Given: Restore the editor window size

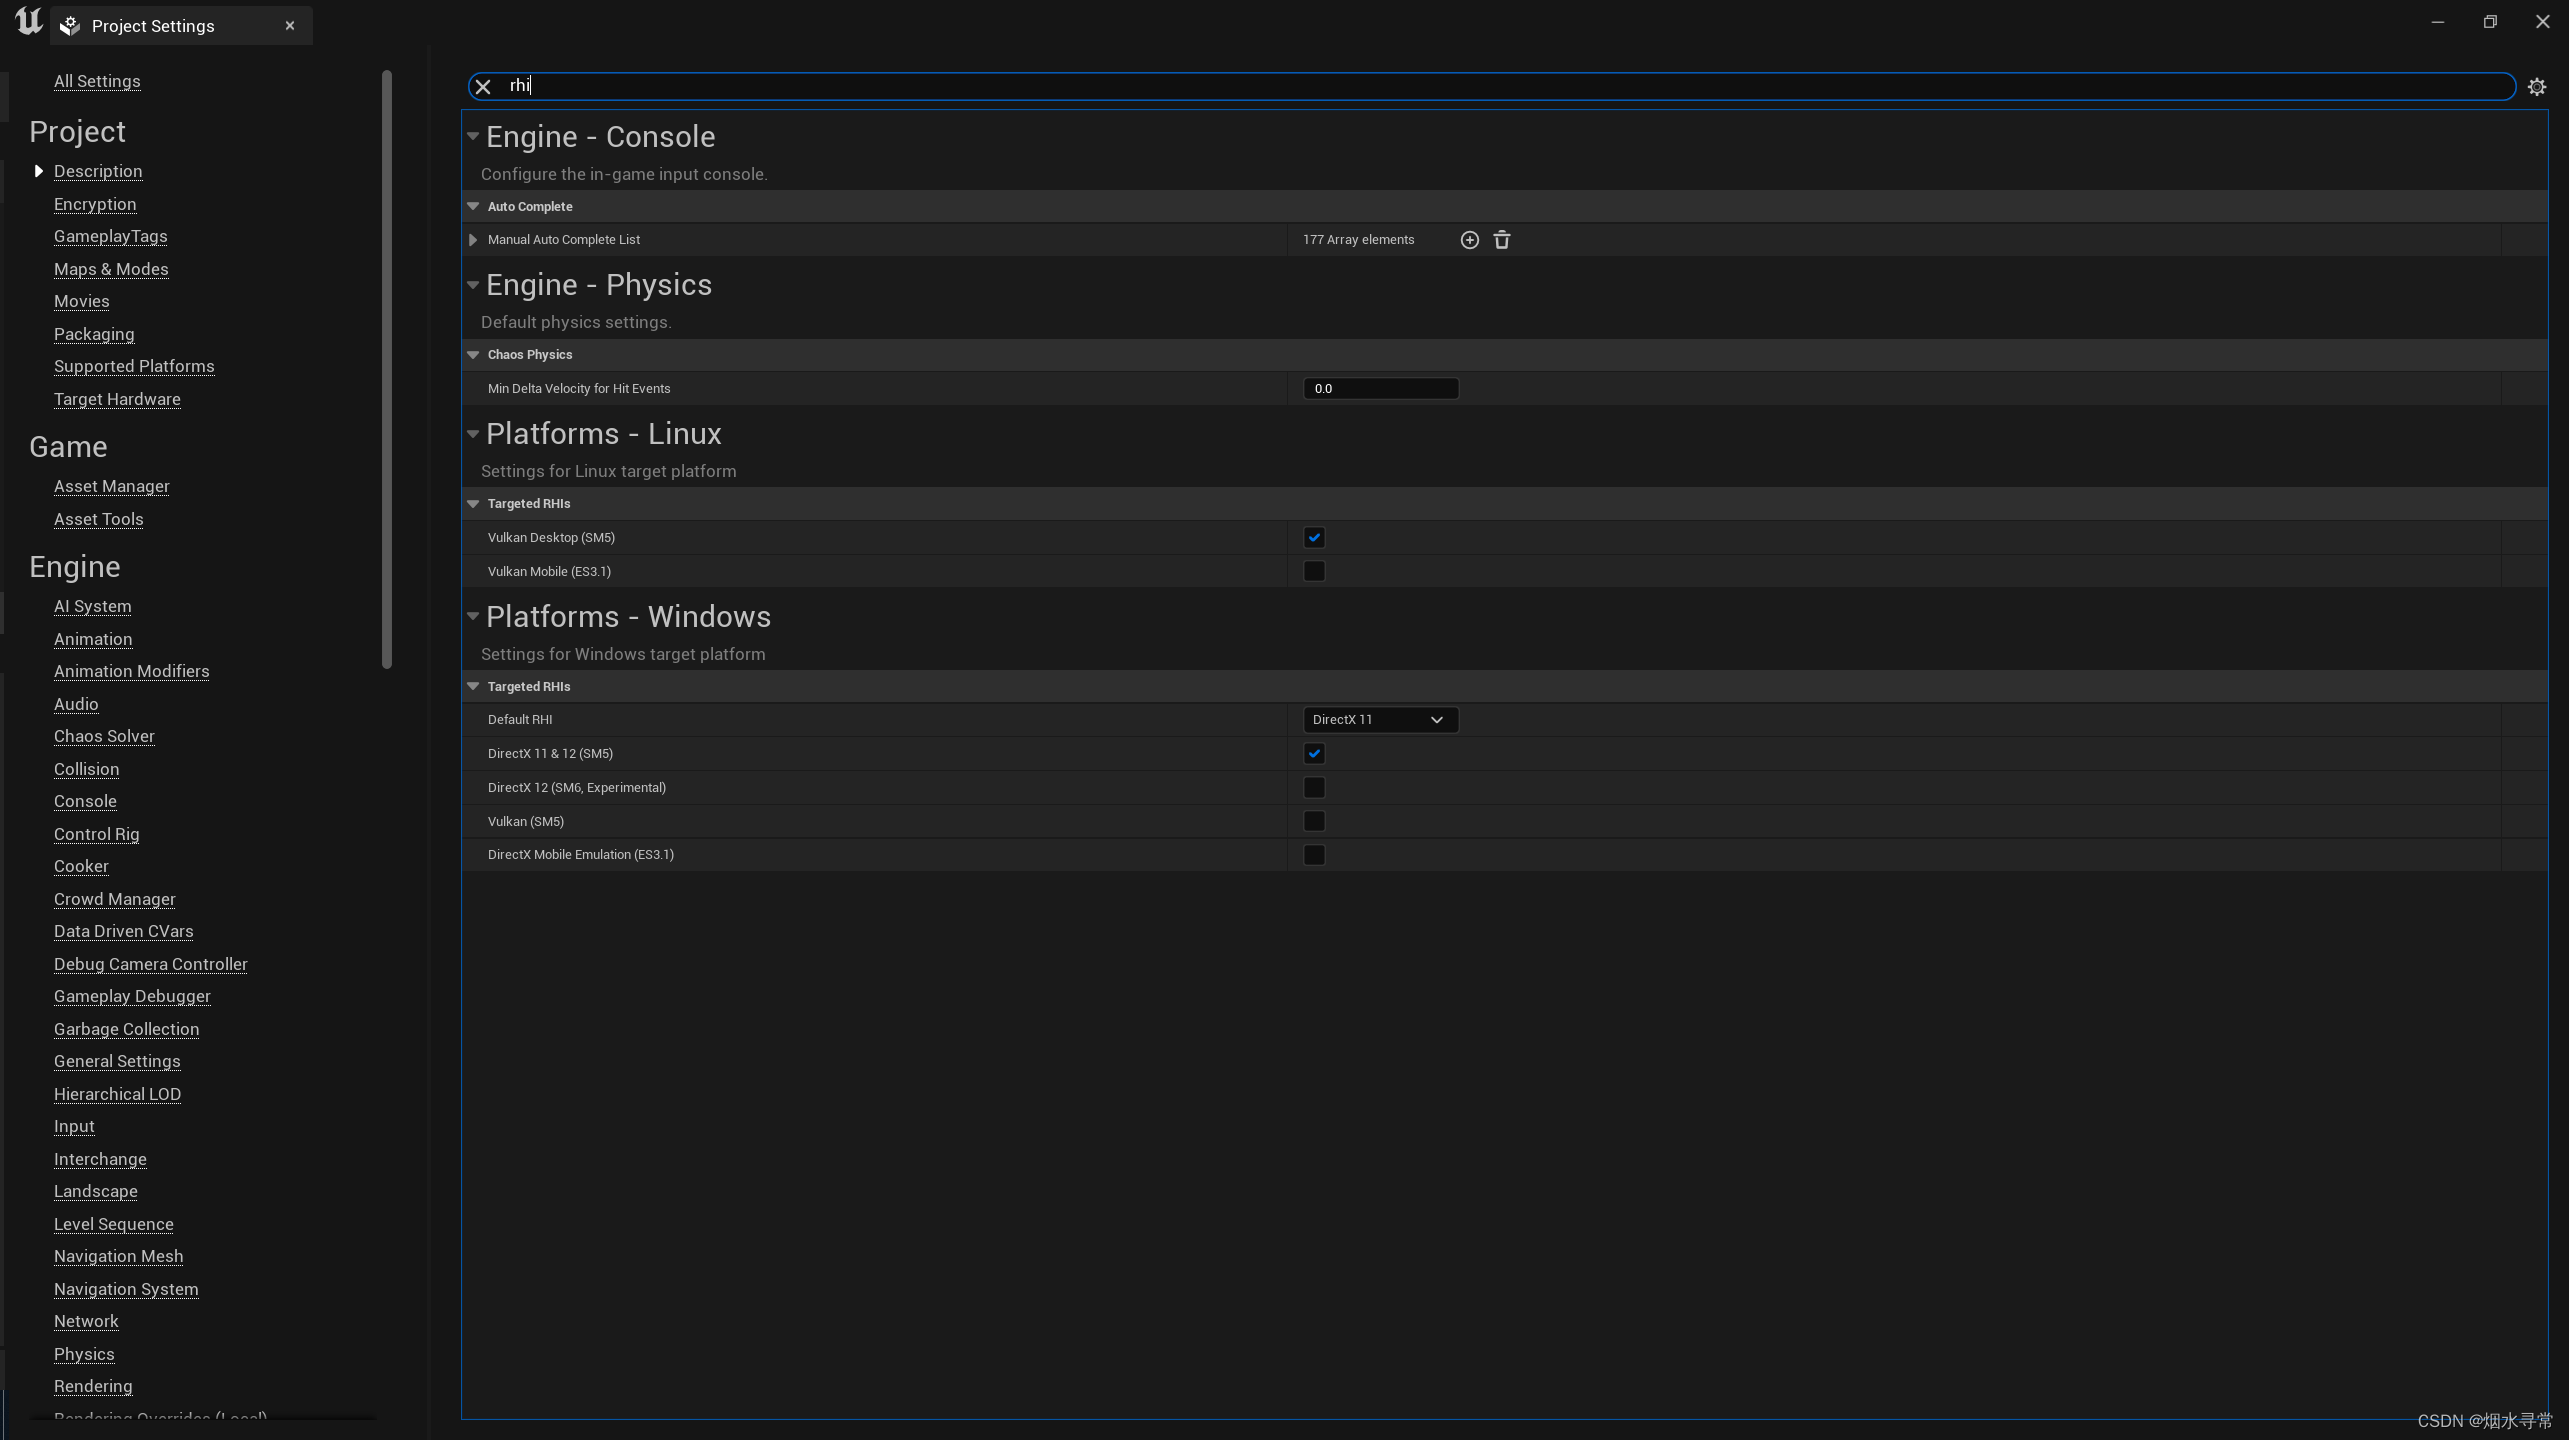Looking at the screenshot, I should click(x=2490, y=22).
